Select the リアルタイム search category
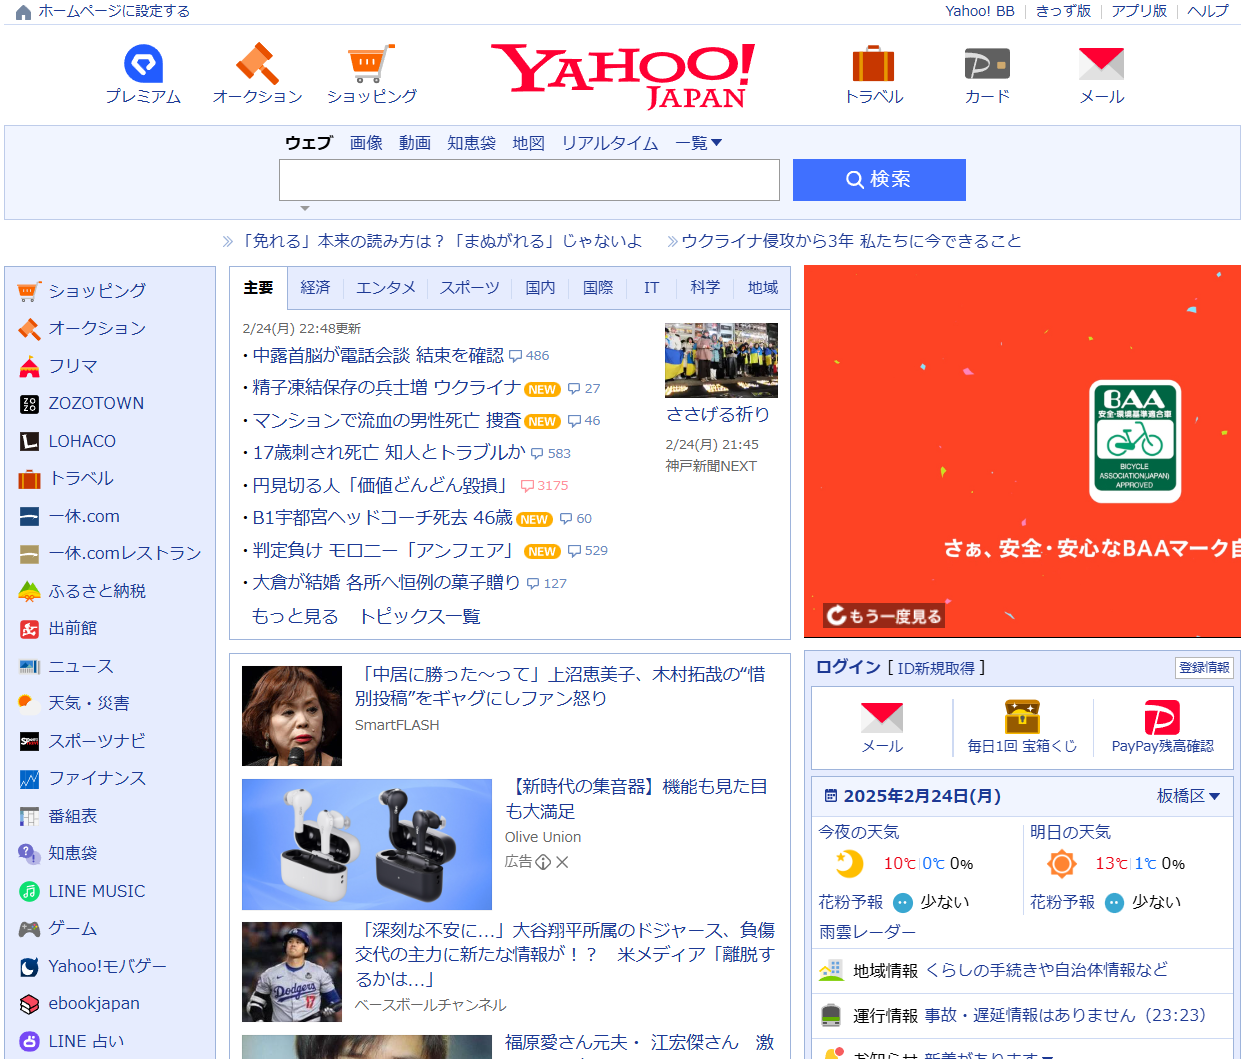 (610, 143)
